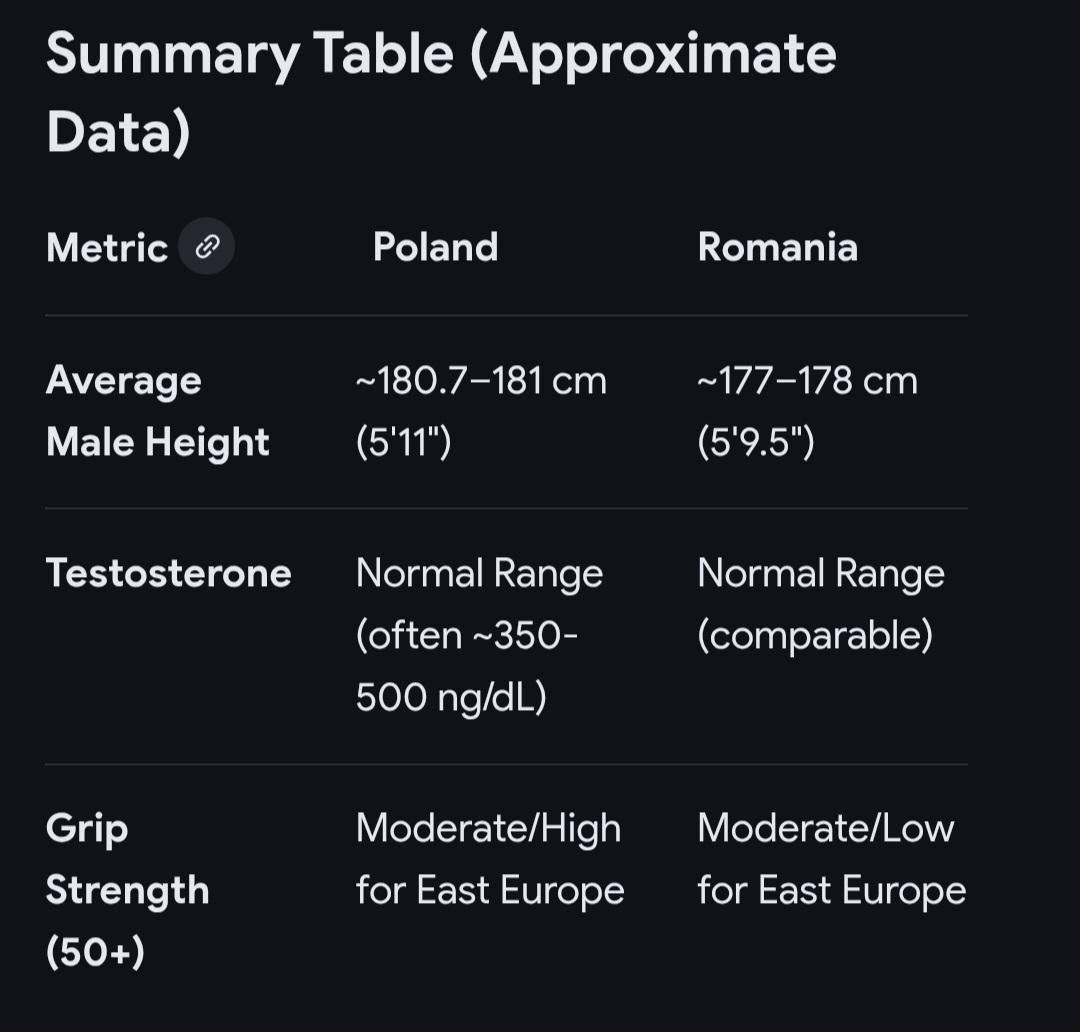Select the Poland column header
Viewport: 1080px width, 1032px height.
[x=435, y=247]
